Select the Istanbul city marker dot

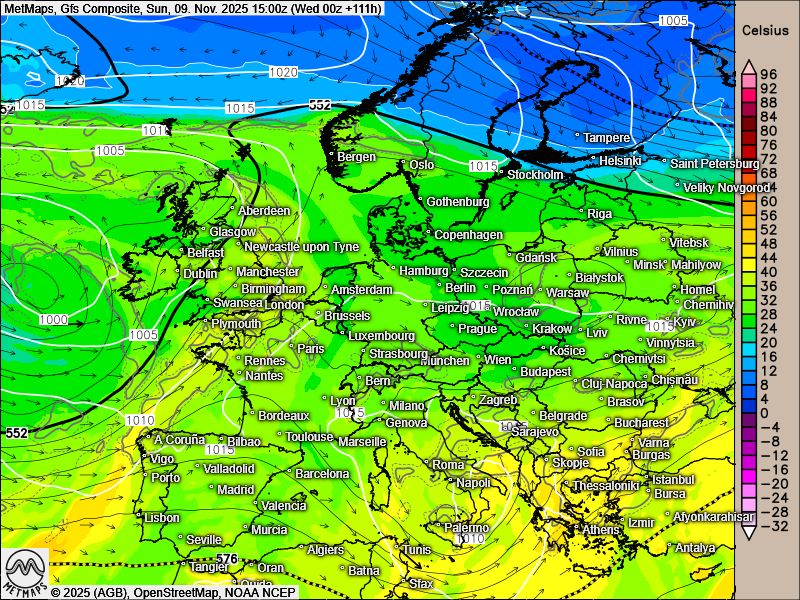coord(646,480)
